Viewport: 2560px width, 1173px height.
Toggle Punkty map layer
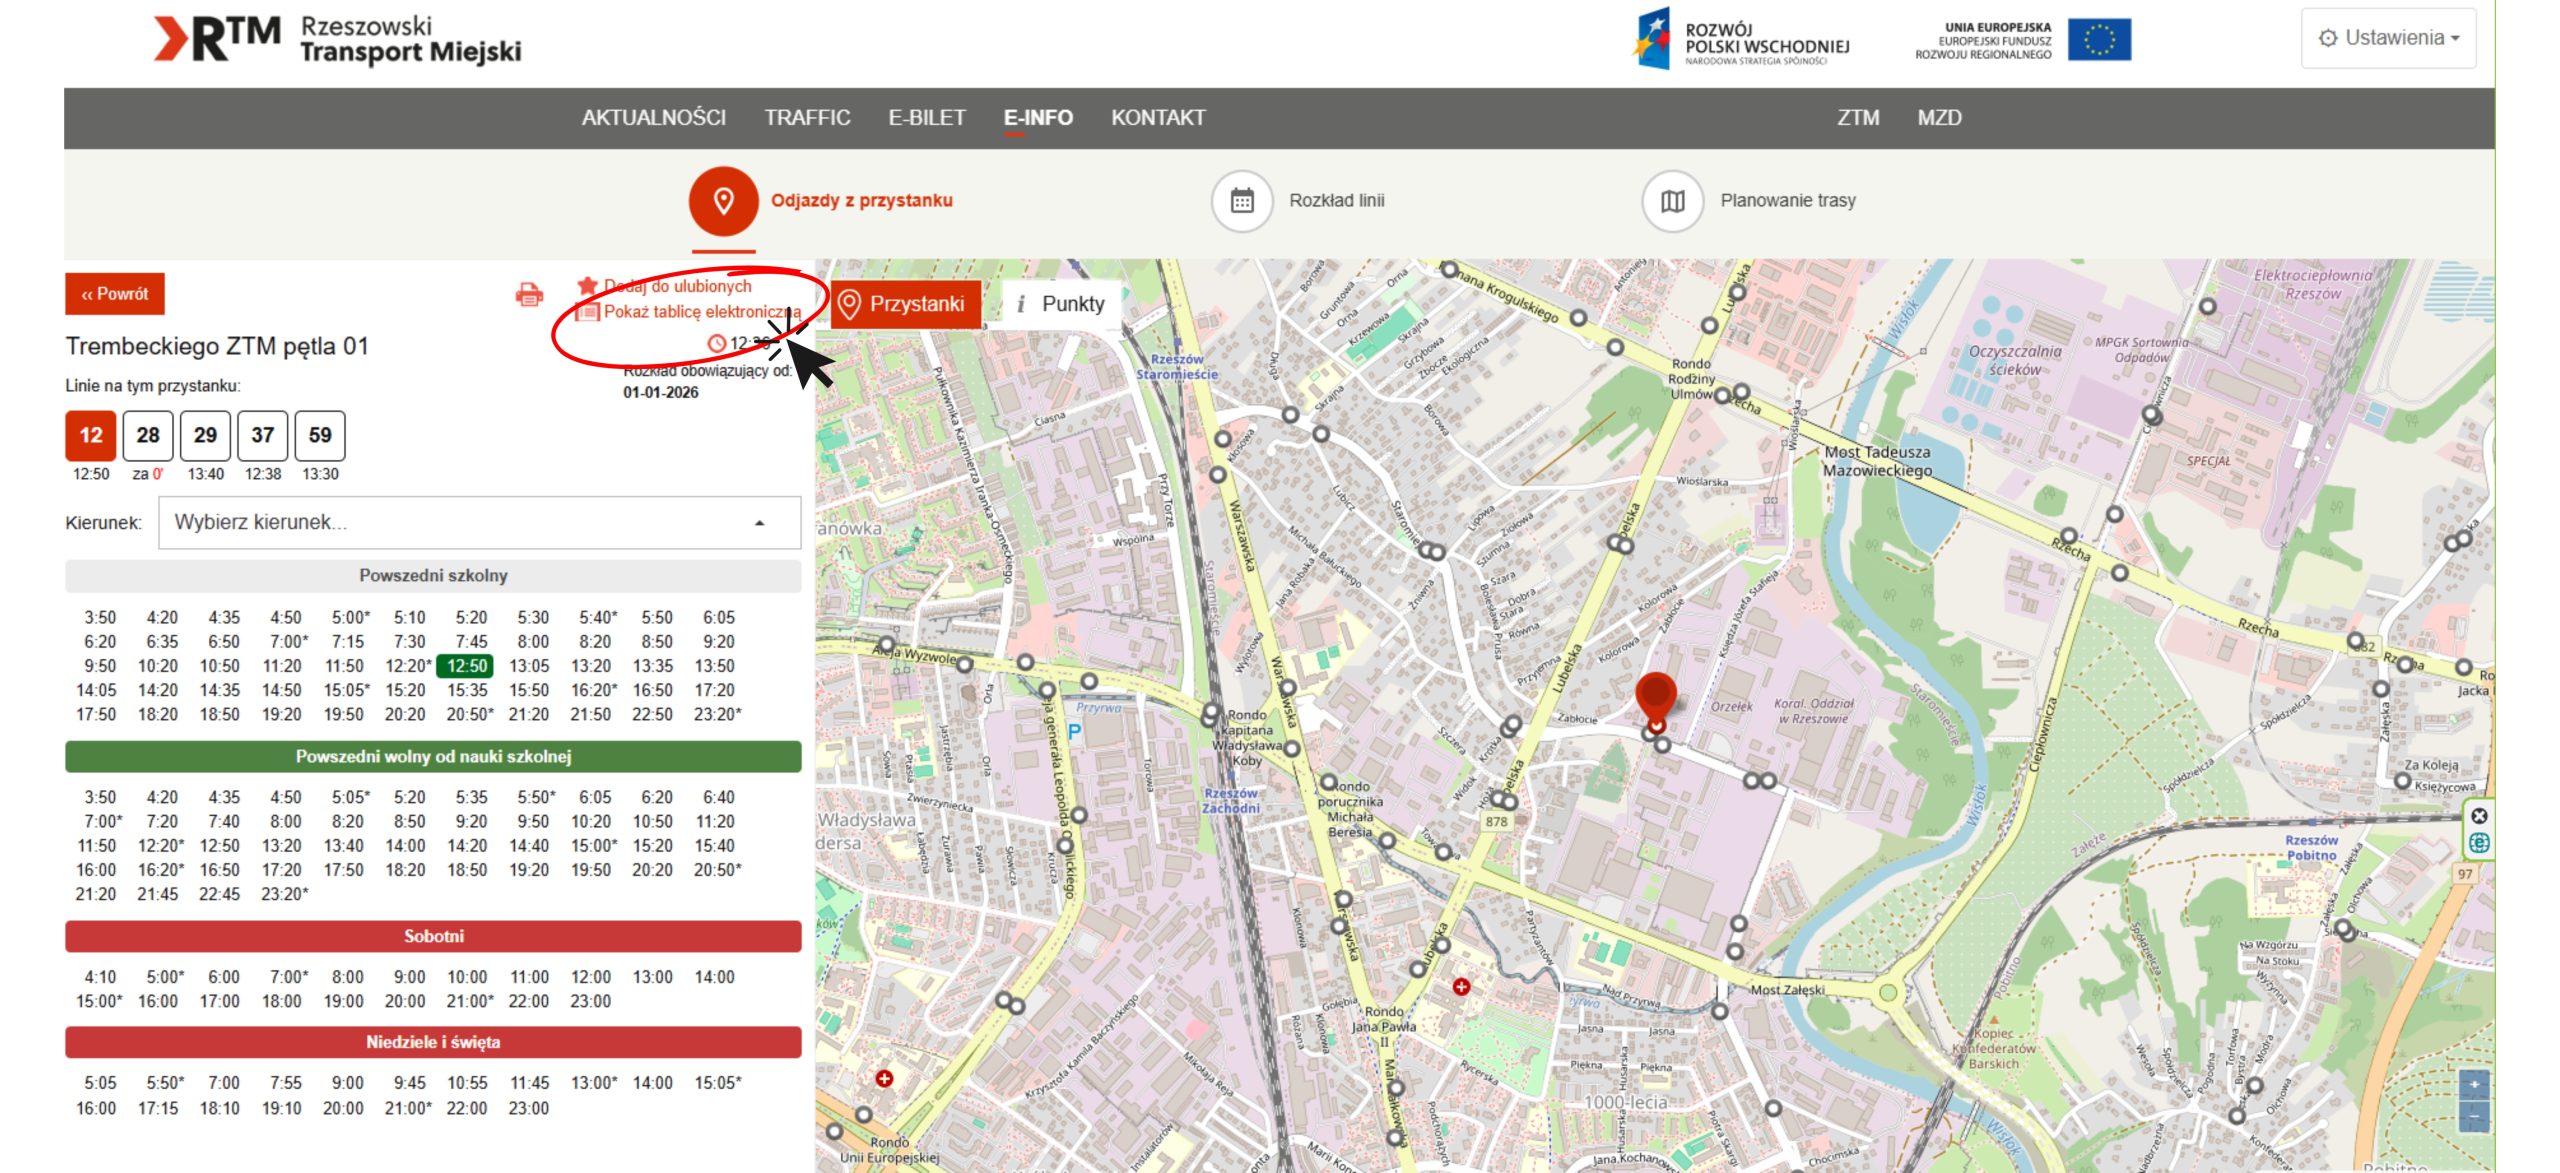click(1061, 304)
